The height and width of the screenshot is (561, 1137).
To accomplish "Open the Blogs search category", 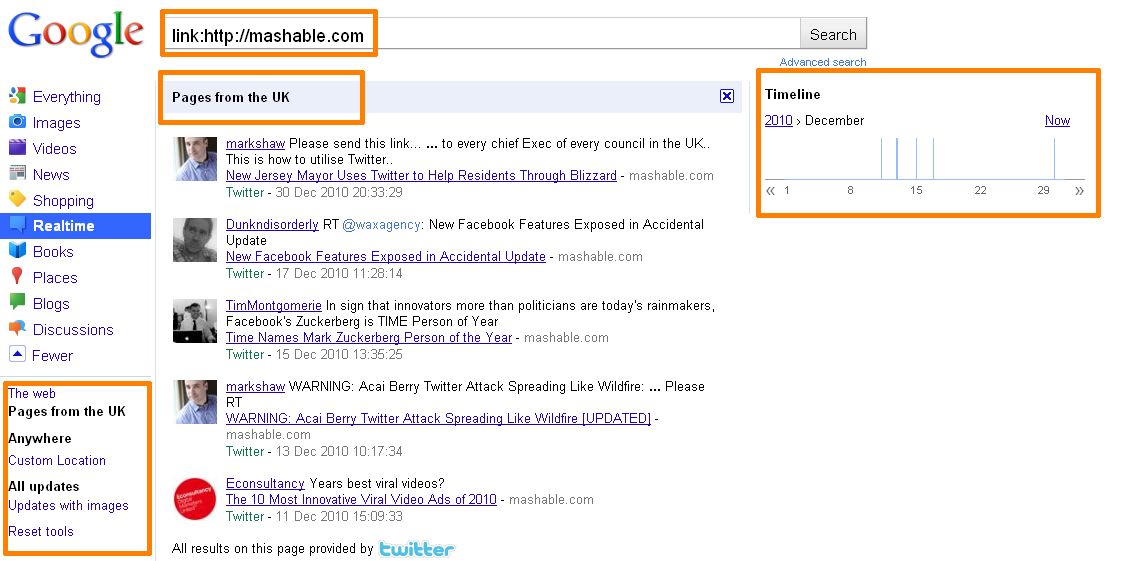I will pyautogui.click(x=51, y=303).
